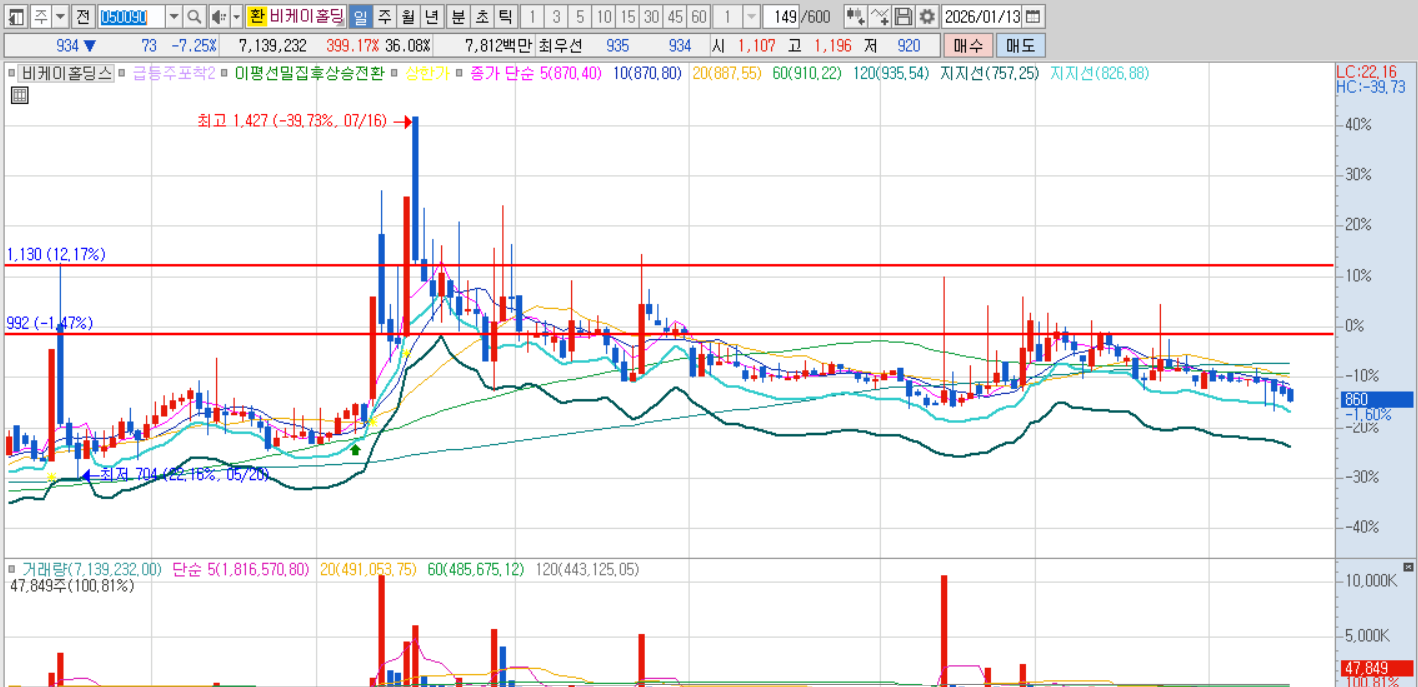1418x687 pixels.
Task: Switch to the 틱 tick chart
Action: [x=505, y=16]
